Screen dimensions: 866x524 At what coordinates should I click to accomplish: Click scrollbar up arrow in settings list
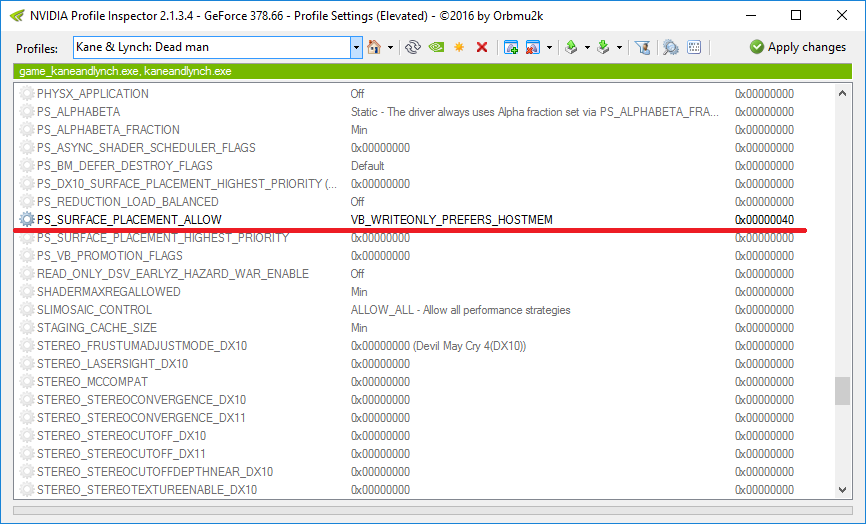click(x=842, y=93)
